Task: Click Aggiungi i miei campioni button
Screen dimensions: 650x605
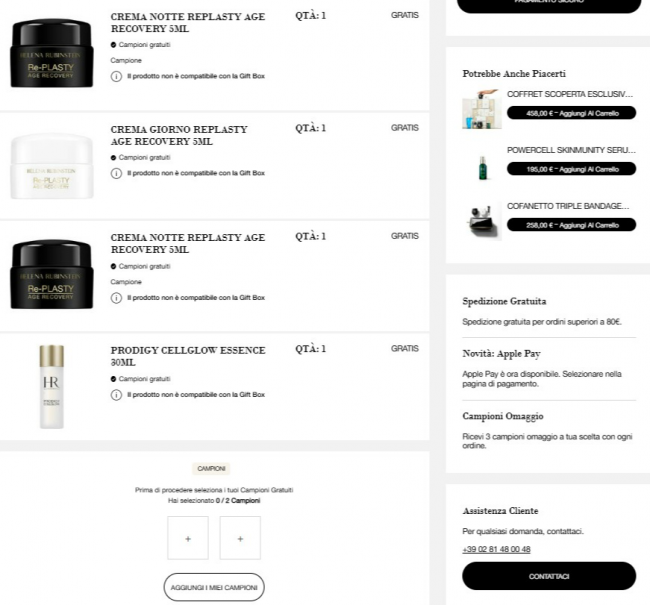Action: [214, 587]
